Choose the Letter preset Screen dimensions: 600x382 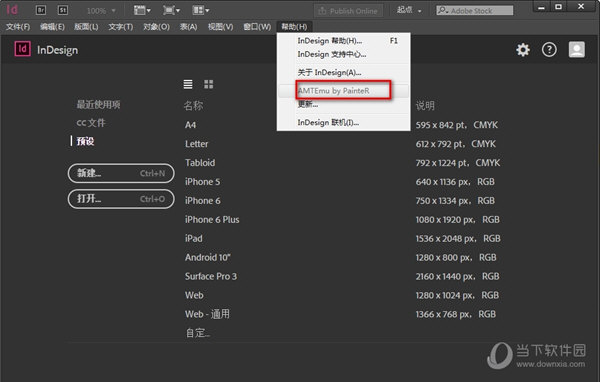pyautogui.click(x=197, y=144)
